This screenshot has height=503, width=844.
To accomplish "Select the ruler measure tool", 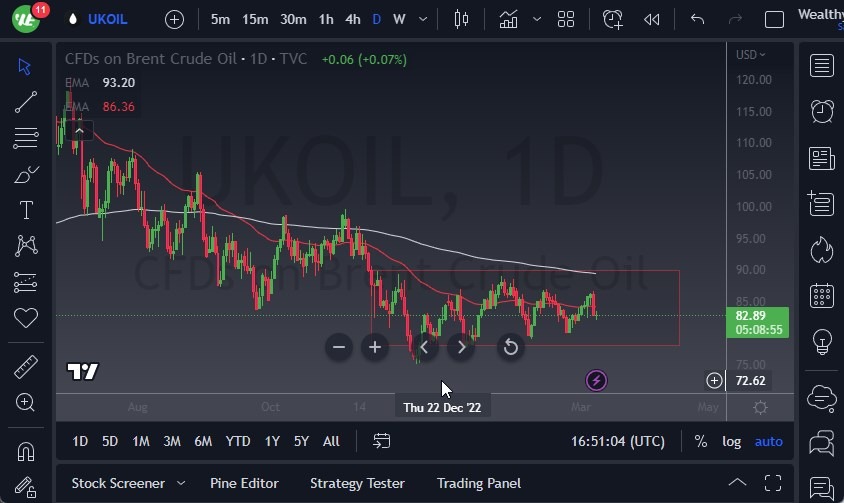I will tap(26, 367).
